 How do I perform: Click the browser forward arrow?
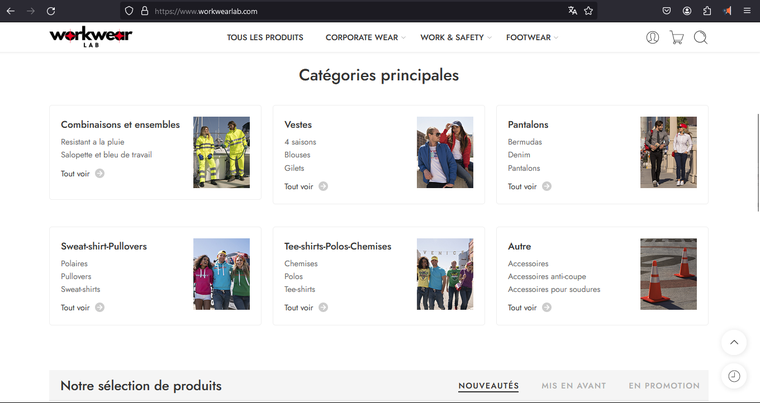(31, 11)
